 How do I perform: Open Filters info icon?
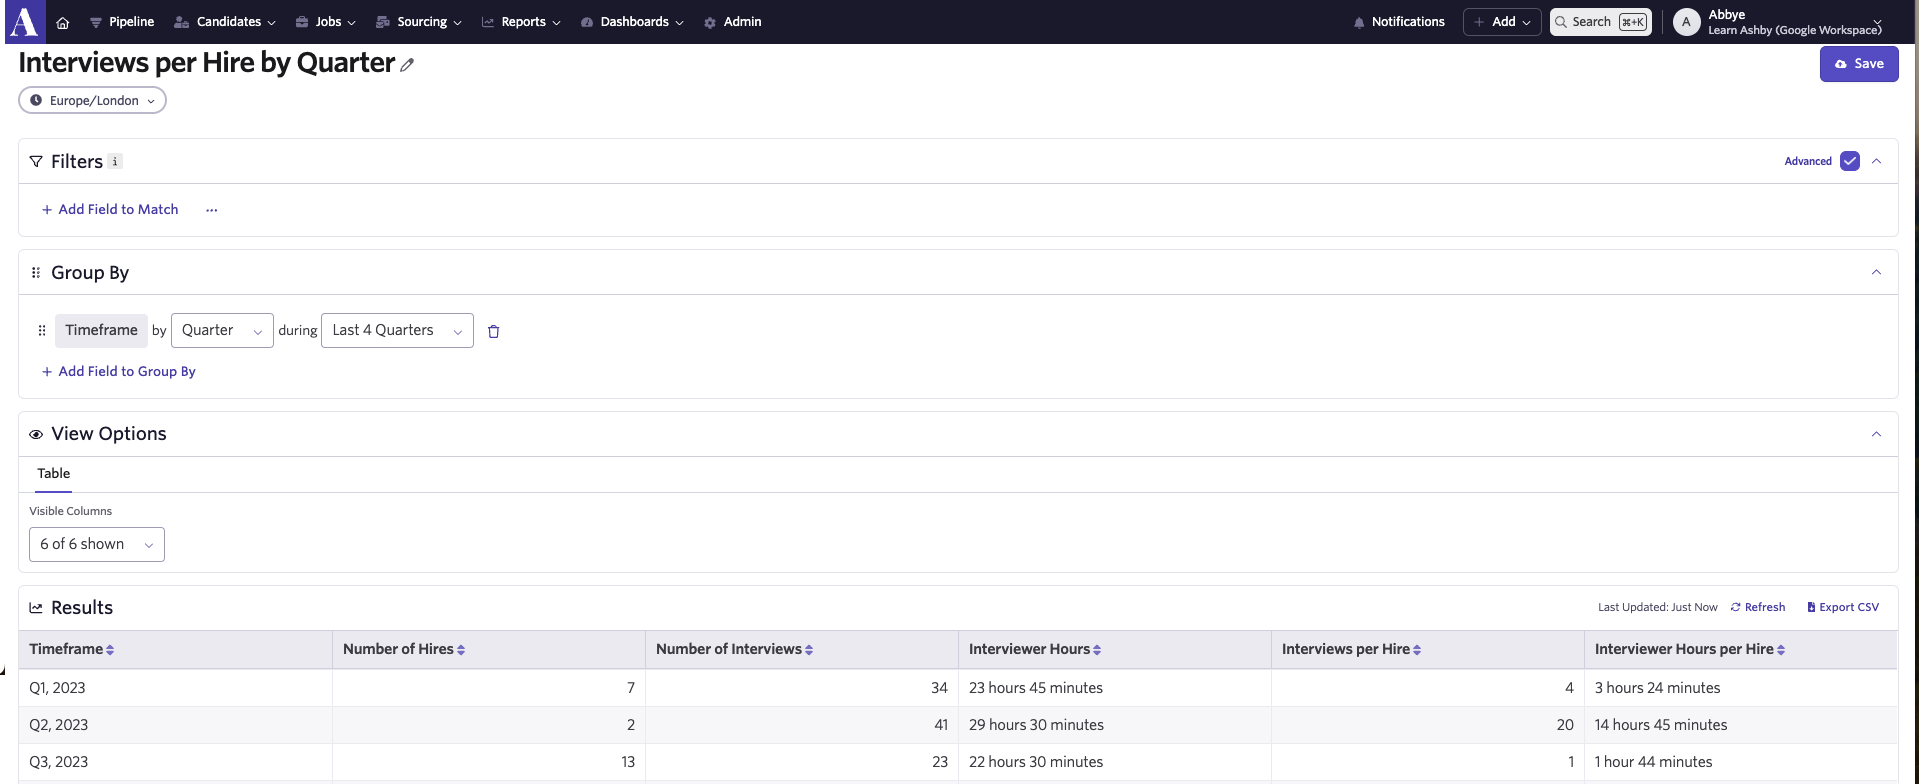click(115, 161)
